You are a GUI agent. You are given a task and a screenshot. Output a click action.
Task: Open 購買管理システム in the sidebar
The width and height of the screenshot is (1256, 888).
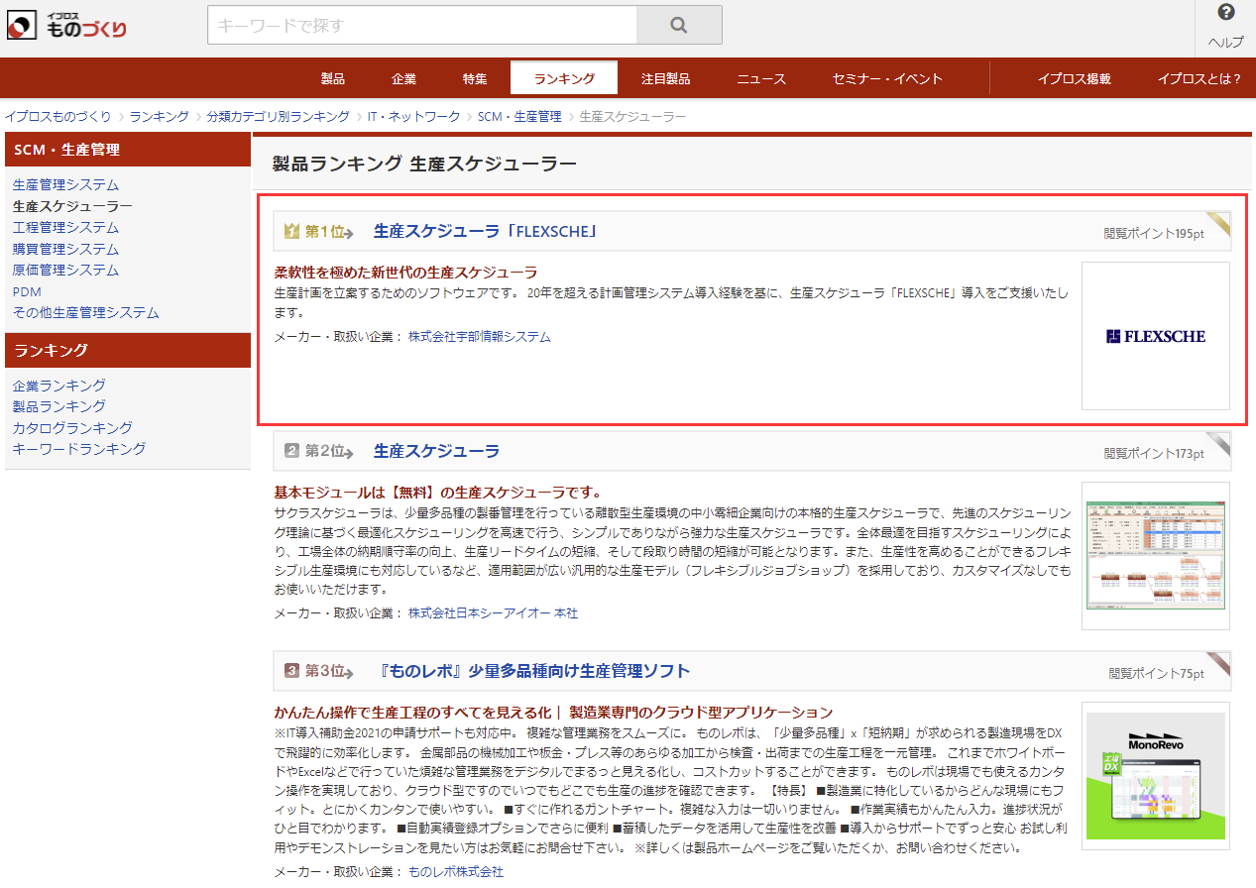coord(66,249)
